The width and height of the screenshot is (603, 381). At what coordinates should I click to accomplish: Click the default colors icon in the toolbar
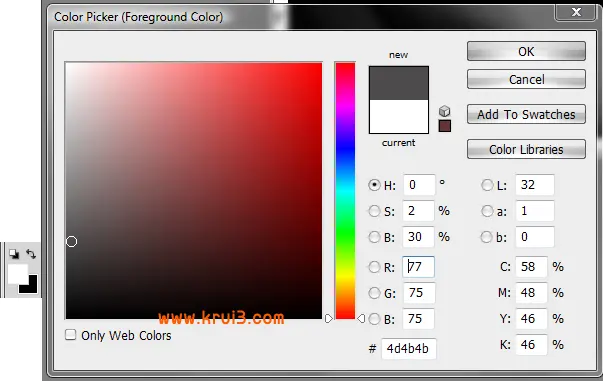click(14, 254)
